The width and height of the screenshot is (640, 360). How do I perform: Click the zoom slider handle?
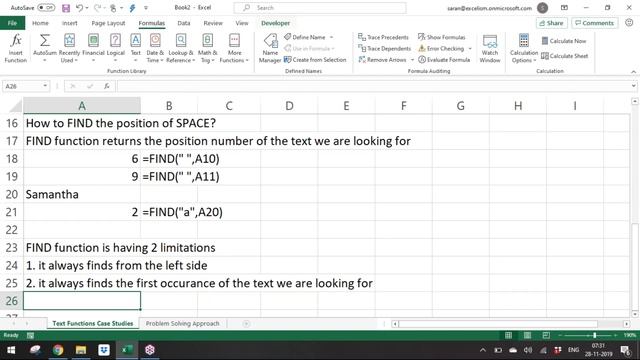pos(595,336)
